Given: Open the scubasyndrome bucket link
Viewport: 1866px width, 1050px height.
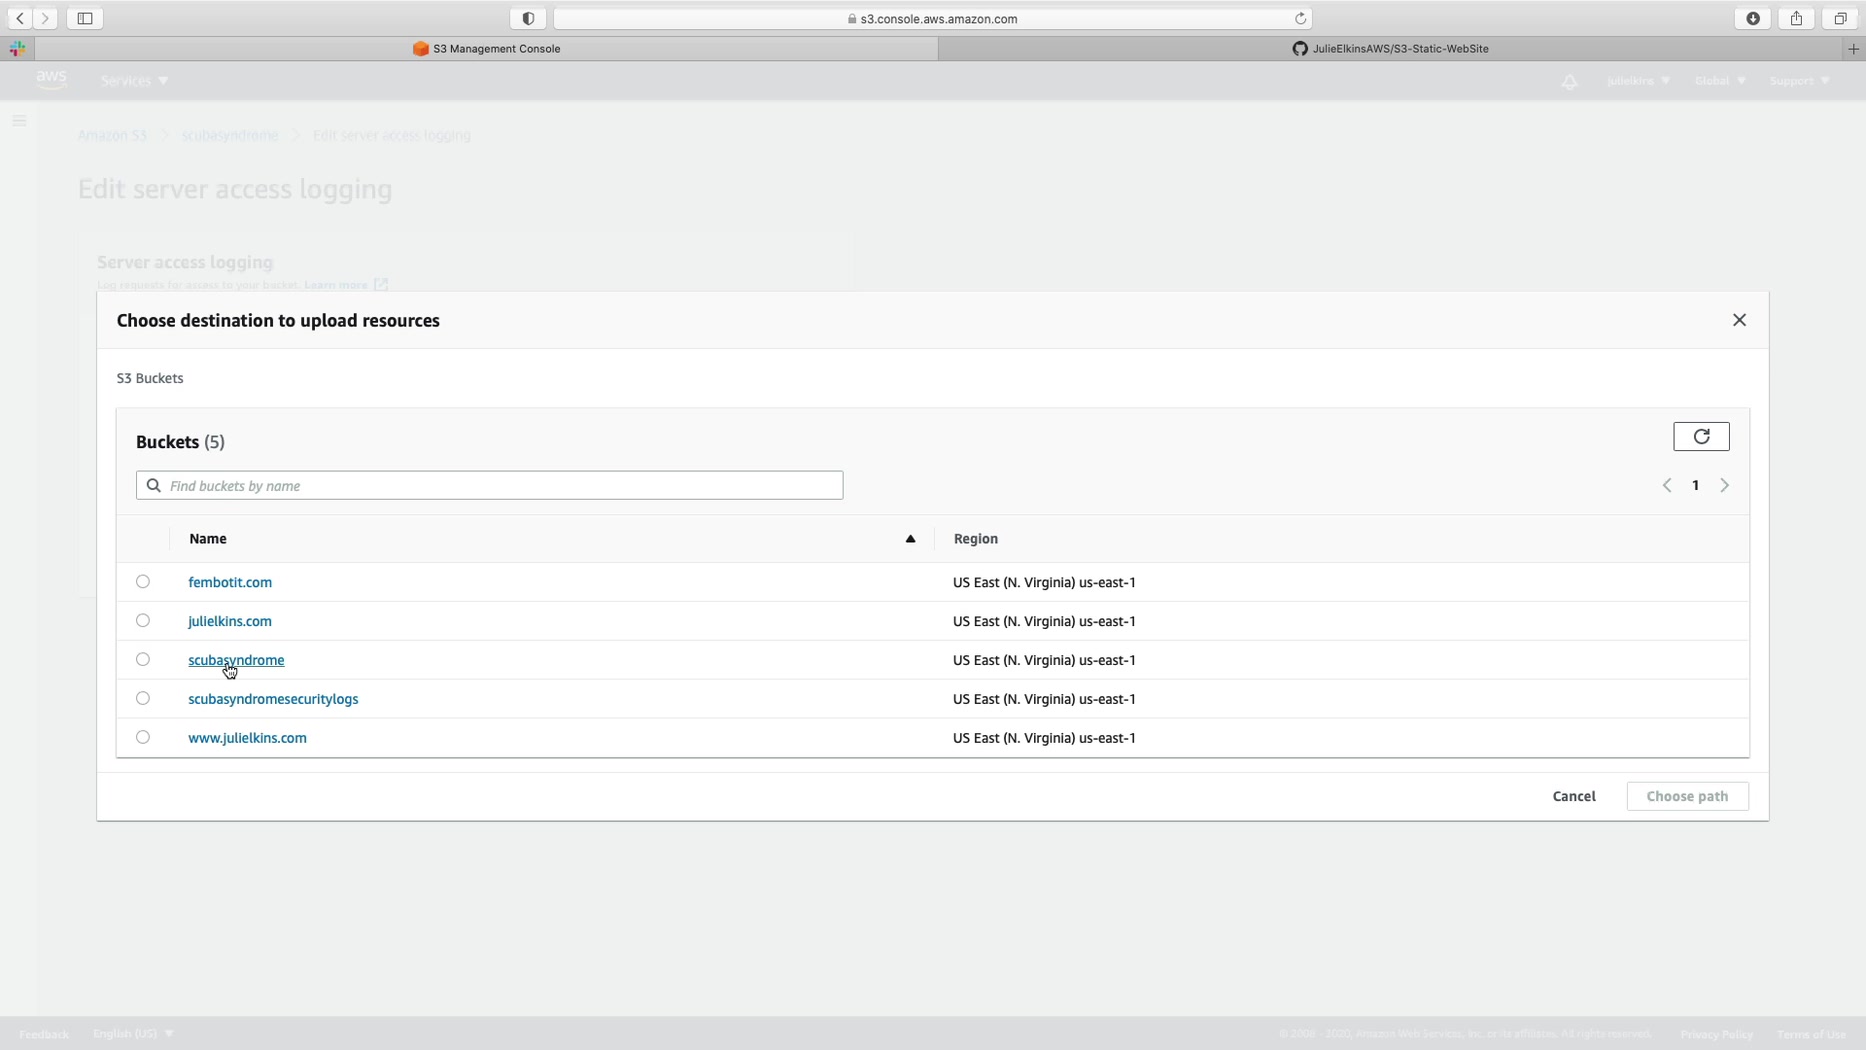Looking at the screenshot, I should tap(236, 660).
